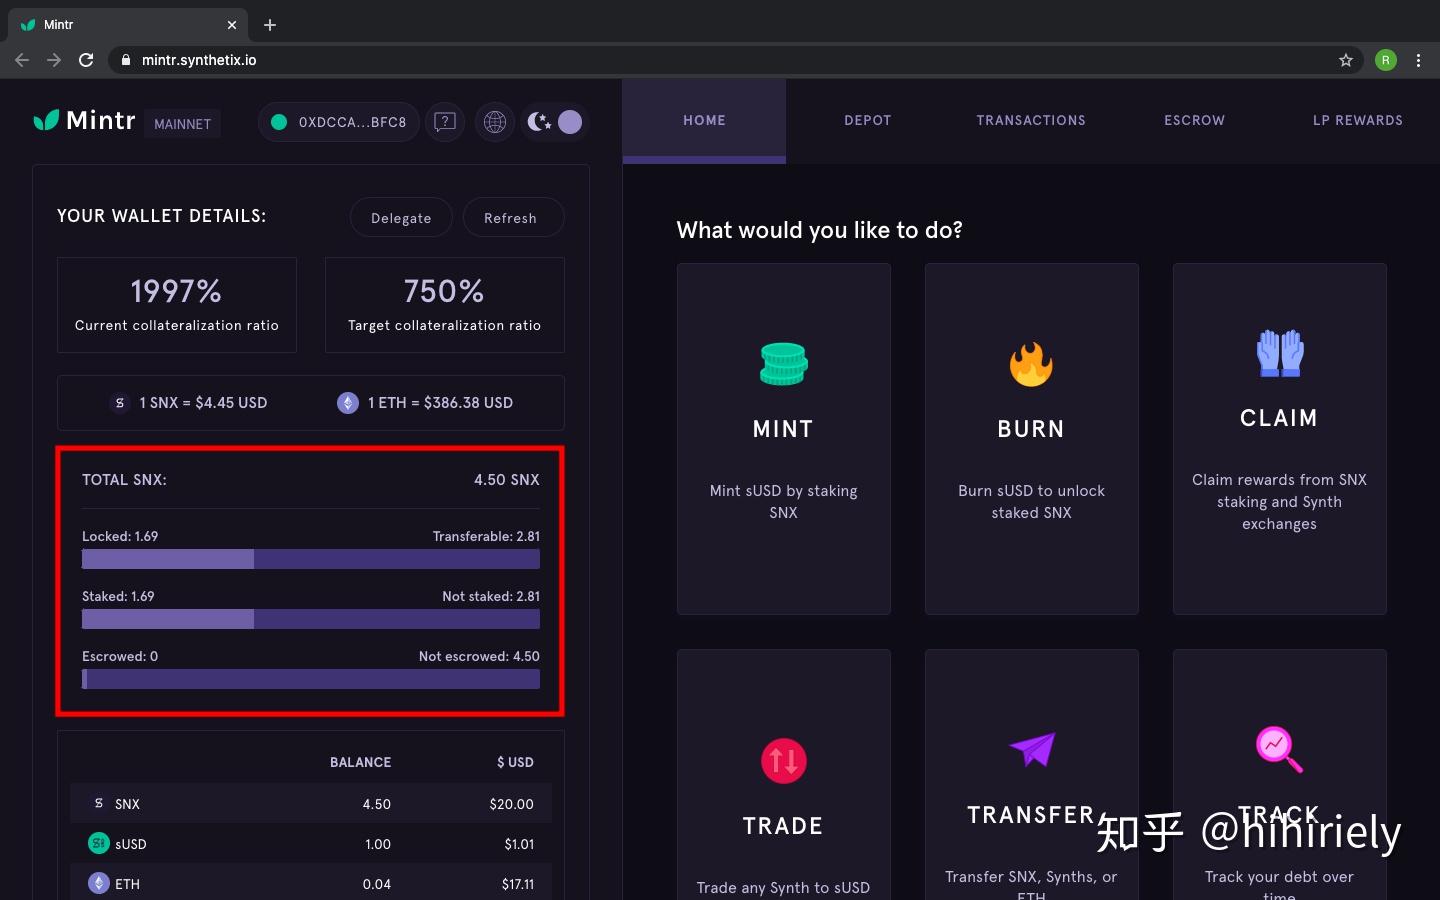Click the '$ USD' column header
Image resolution: width=1440 pixels, height=900 pixels.
[515, 762]
